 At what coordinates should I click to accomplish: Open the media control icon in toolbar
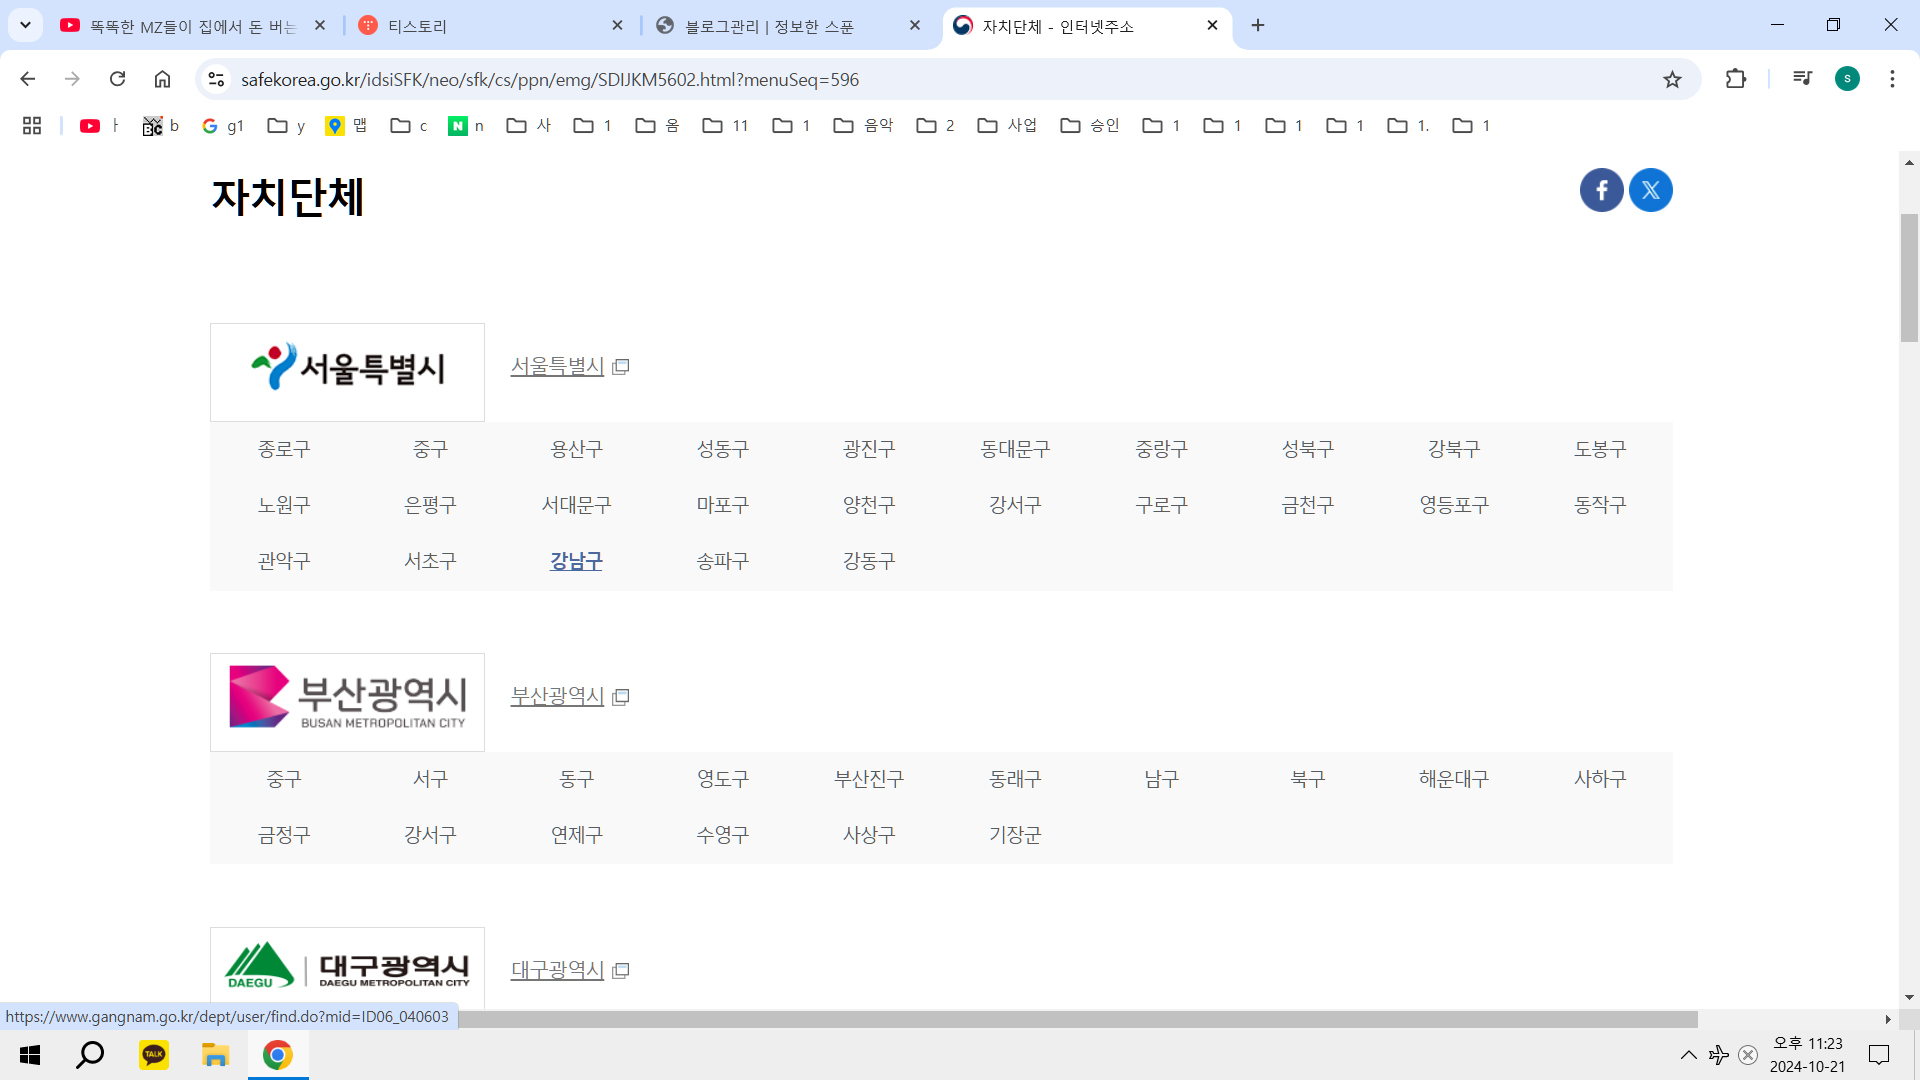1802,79
